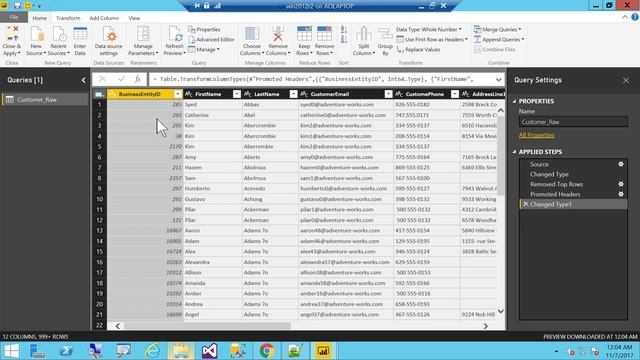Switch to the Add Column tab
640x360 pixels.
tap(104, 18)
